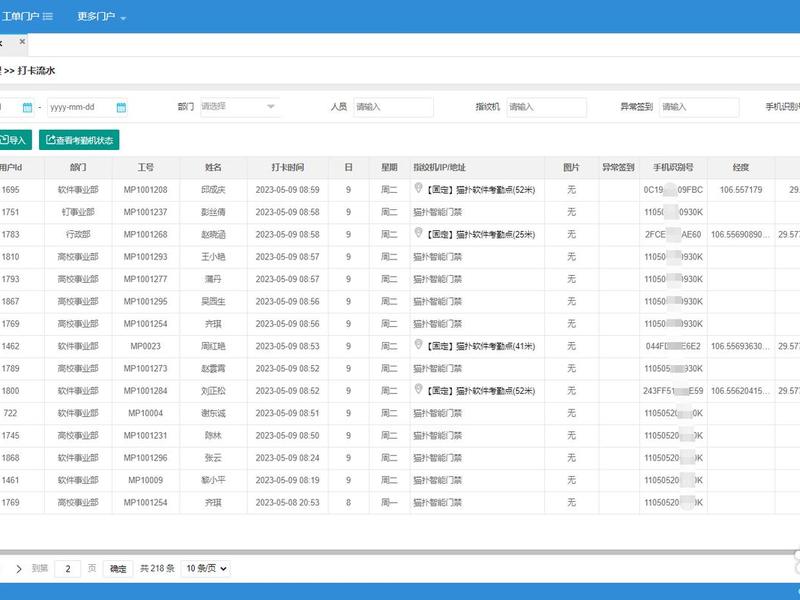
Task: Click the 2023-05-09 08:53 time cell
Action: pyautogui.click(x=288, y=346)
